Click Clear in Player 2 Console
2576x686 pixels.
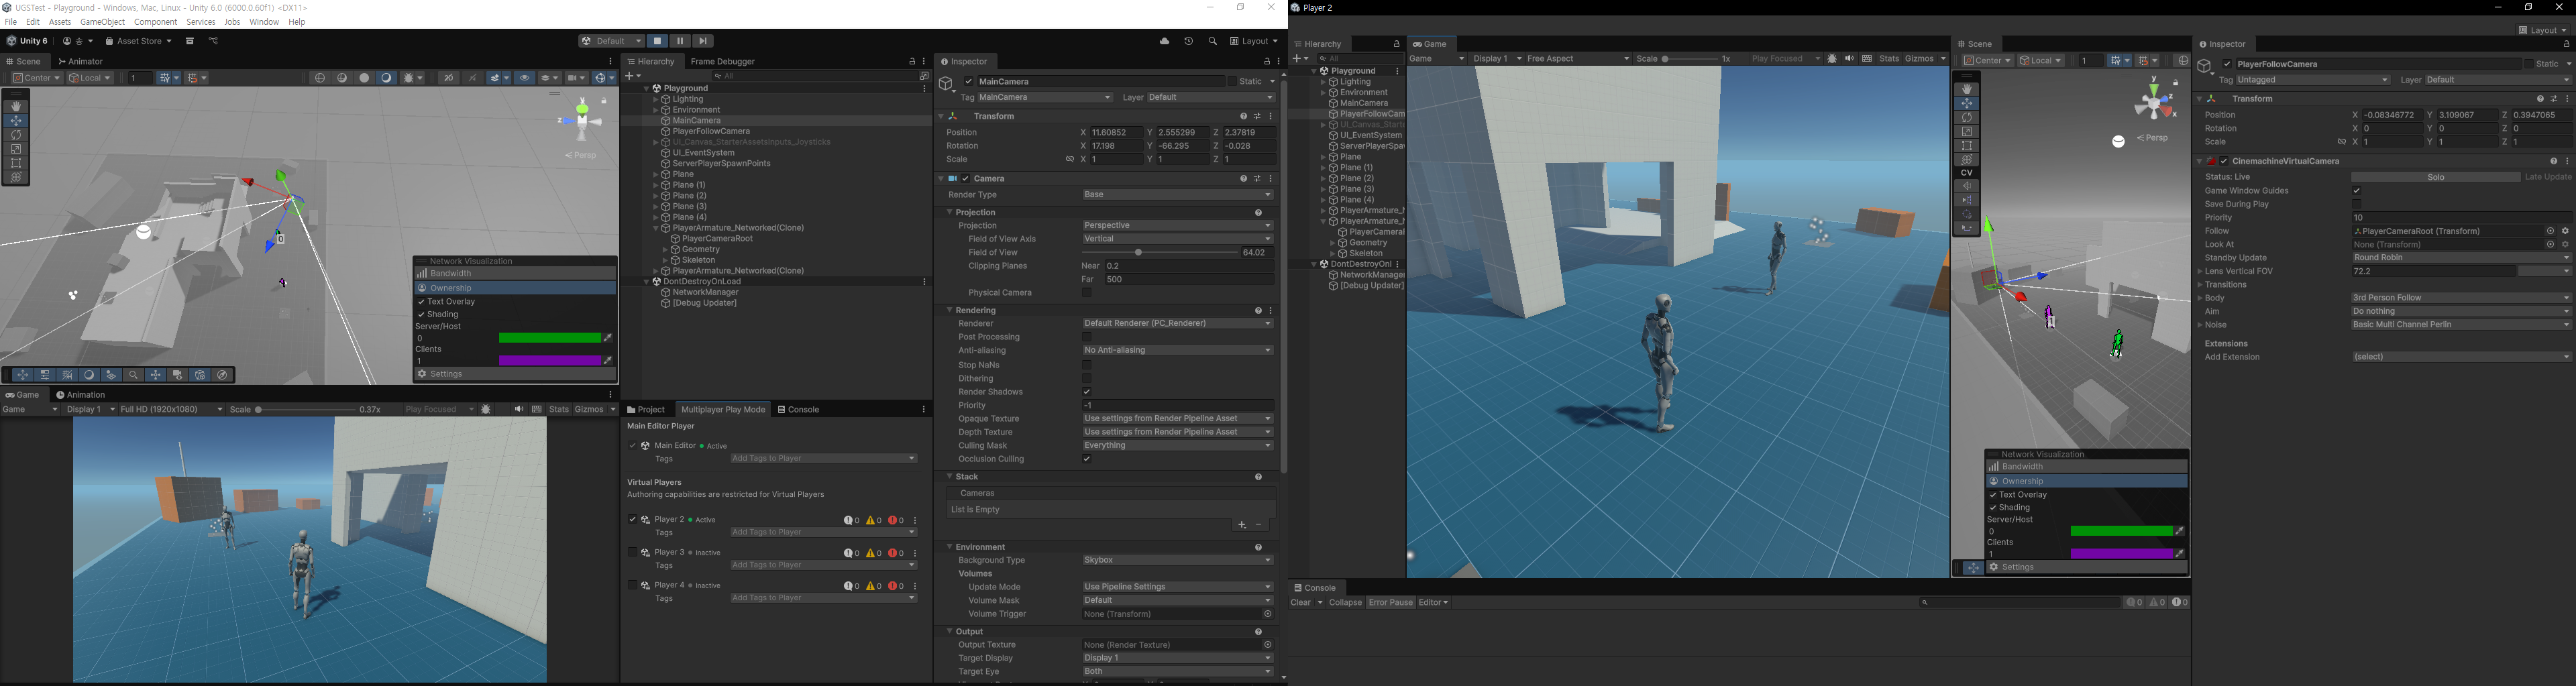click(x=1301, y=603)
